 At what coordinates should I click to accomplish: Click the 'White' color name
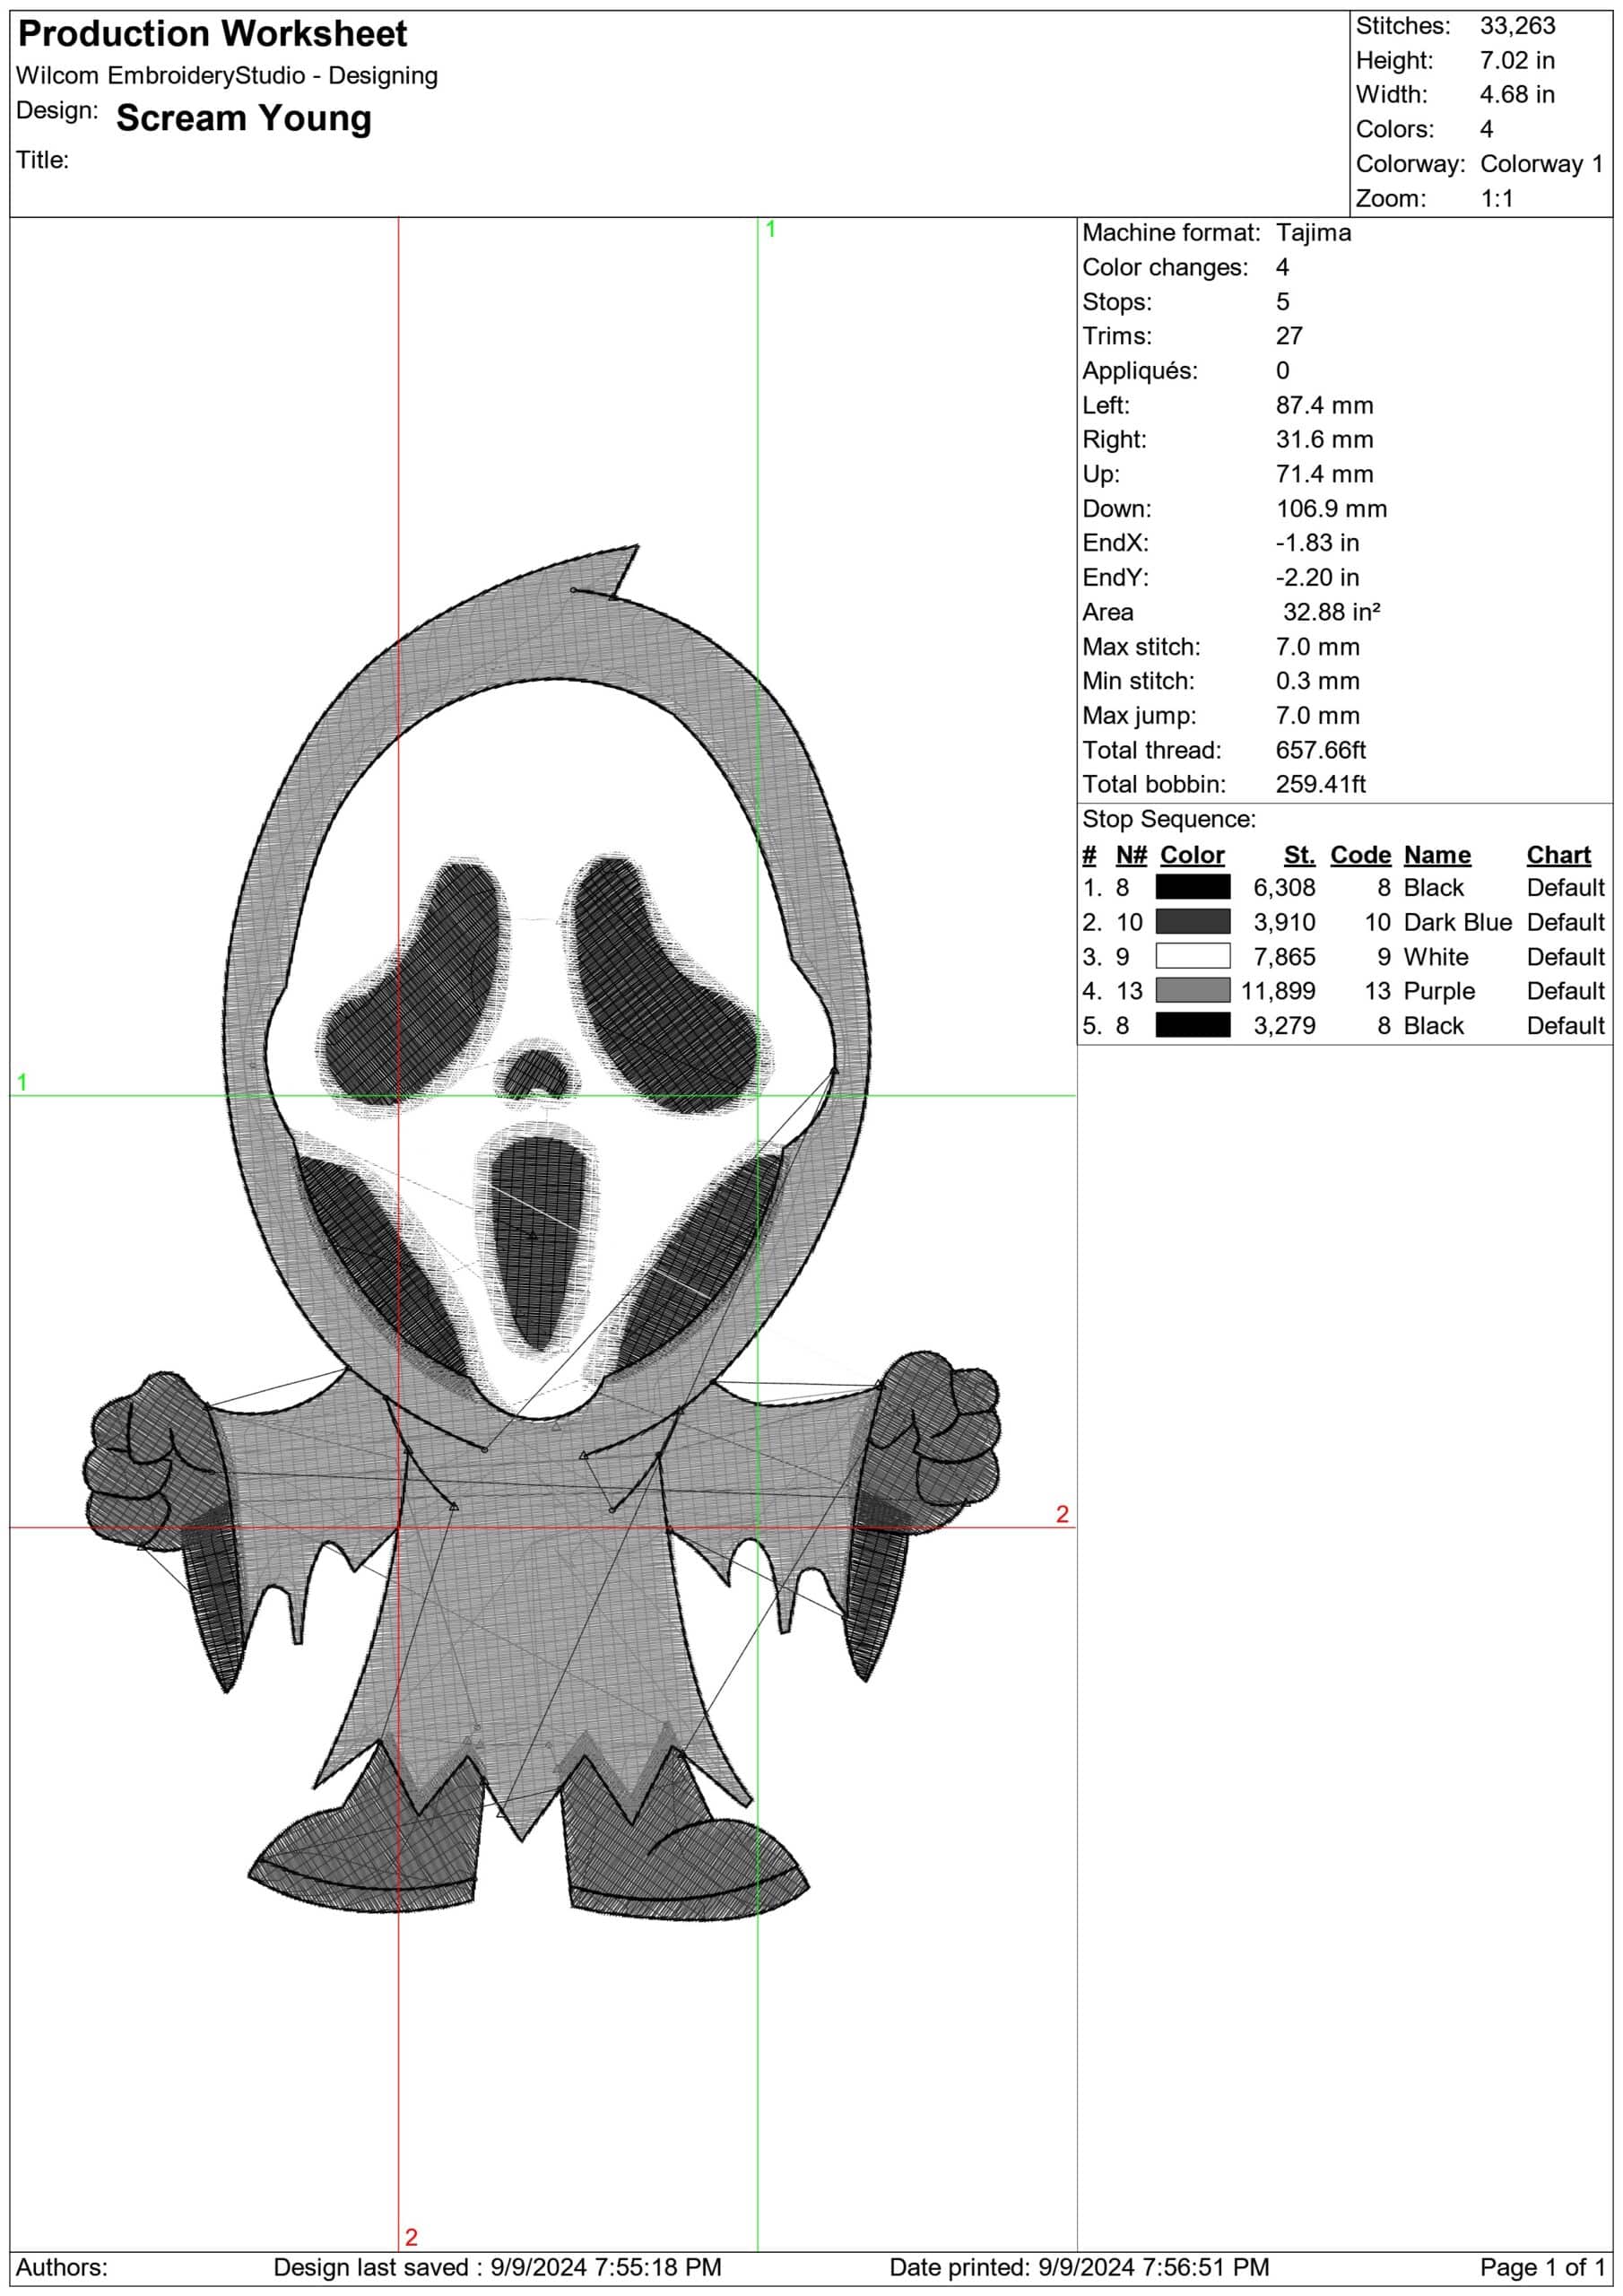coord(1436,957)
